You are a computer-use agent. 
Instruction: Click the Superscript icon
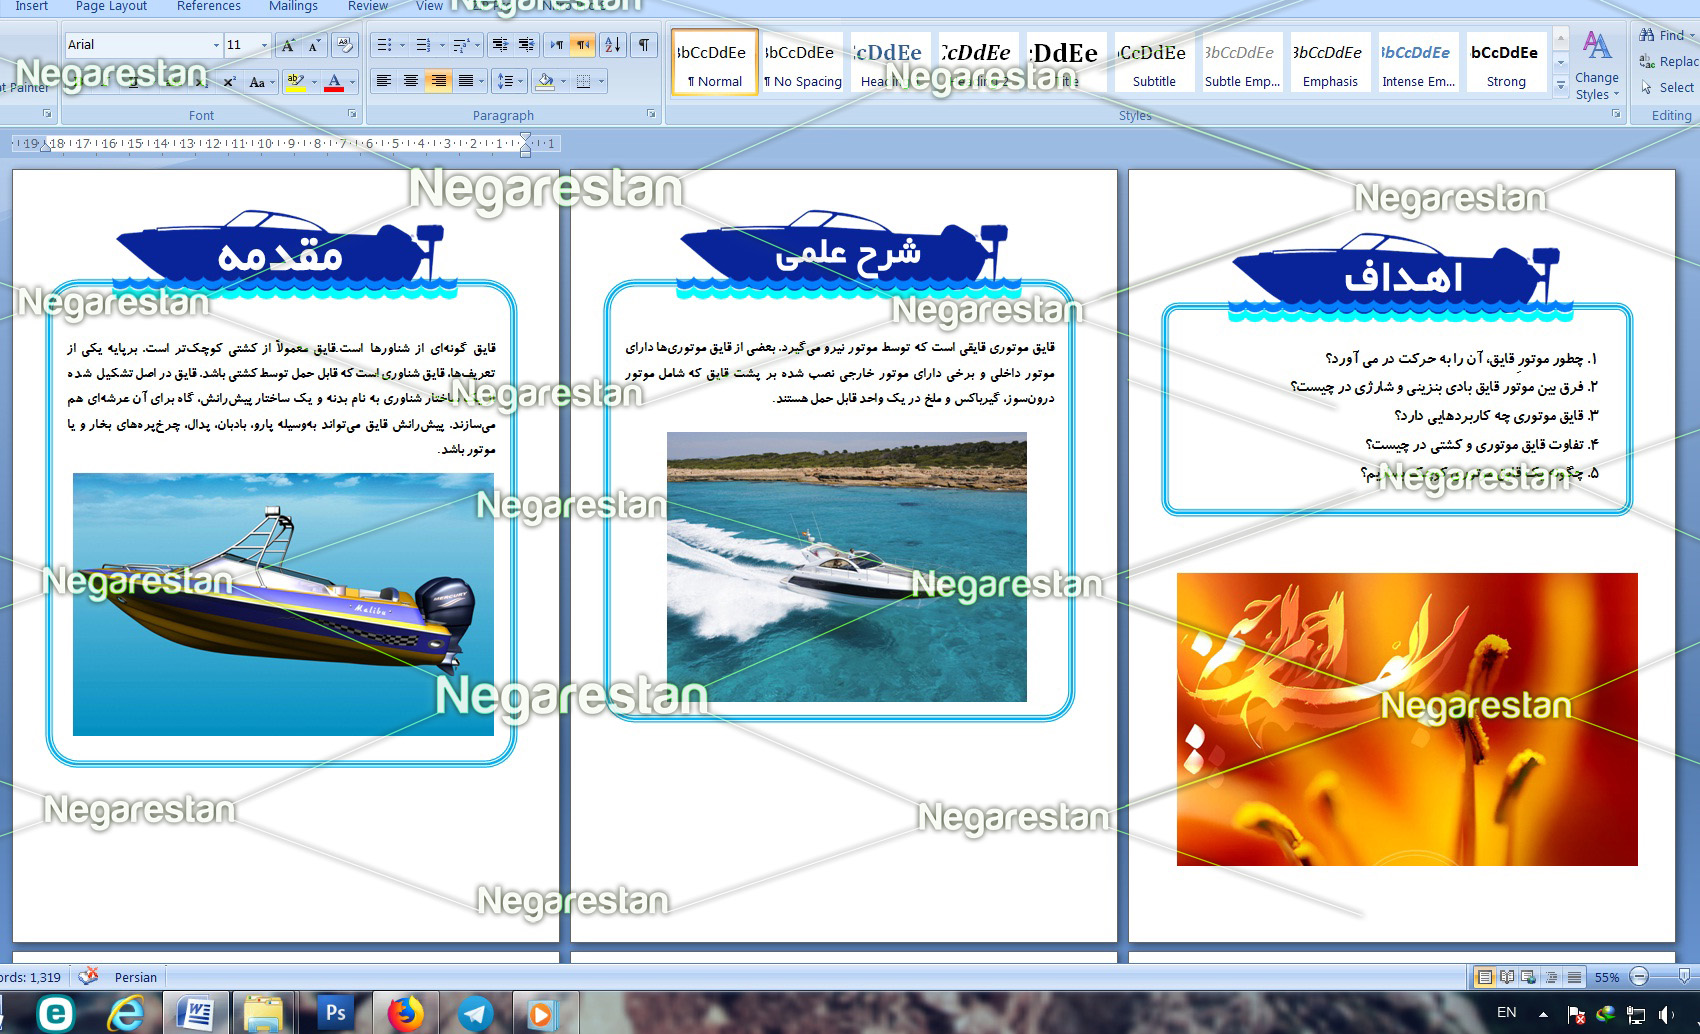point(229,82)
